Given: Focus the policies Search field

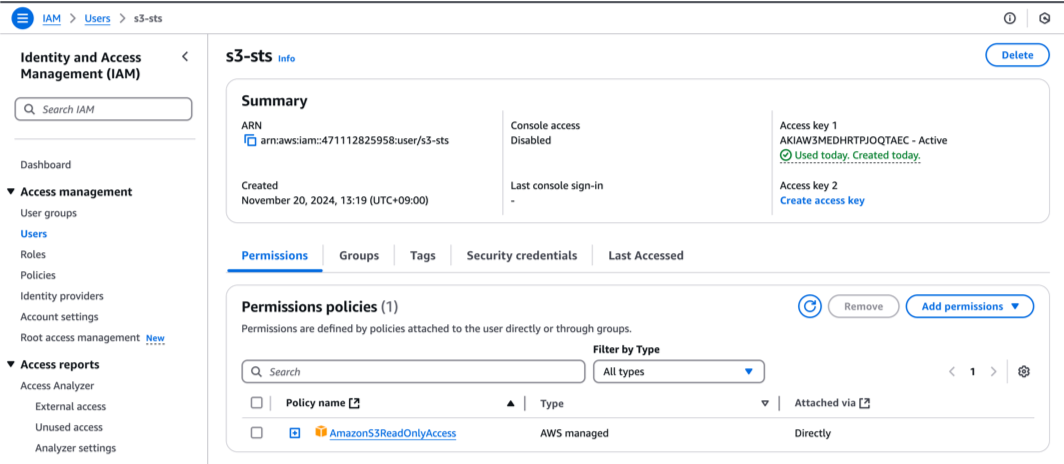Looking at the screenshot, I should point(413,372).
